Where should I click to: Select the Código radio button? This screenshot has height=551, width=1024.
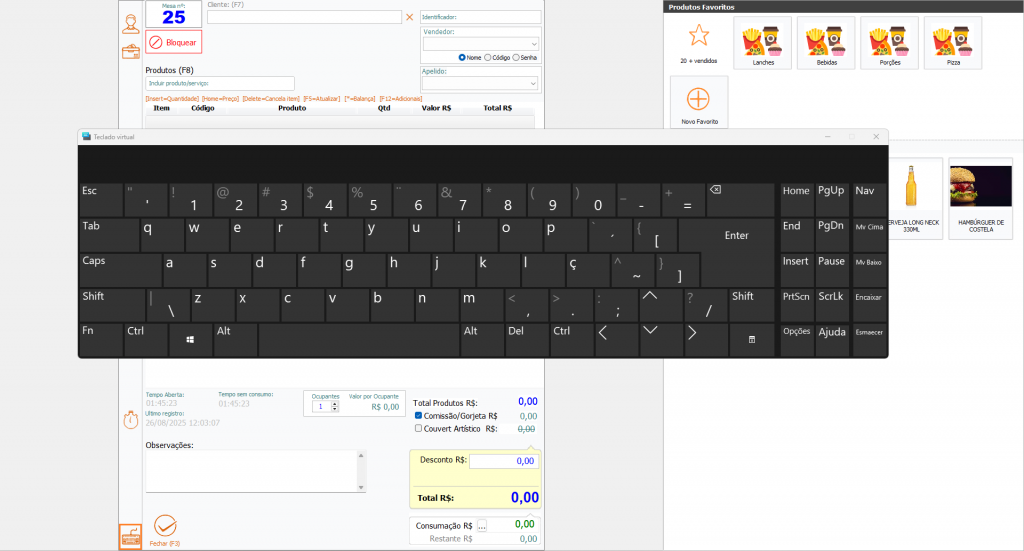click(x=488, y=57)
